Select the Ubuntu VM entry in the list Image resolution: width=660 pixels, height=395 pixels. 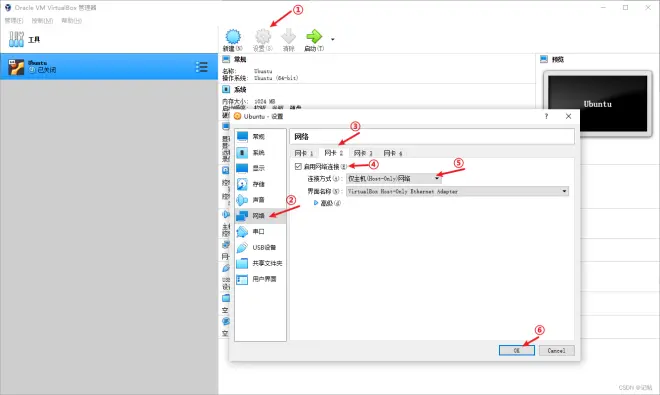point(109,67)
